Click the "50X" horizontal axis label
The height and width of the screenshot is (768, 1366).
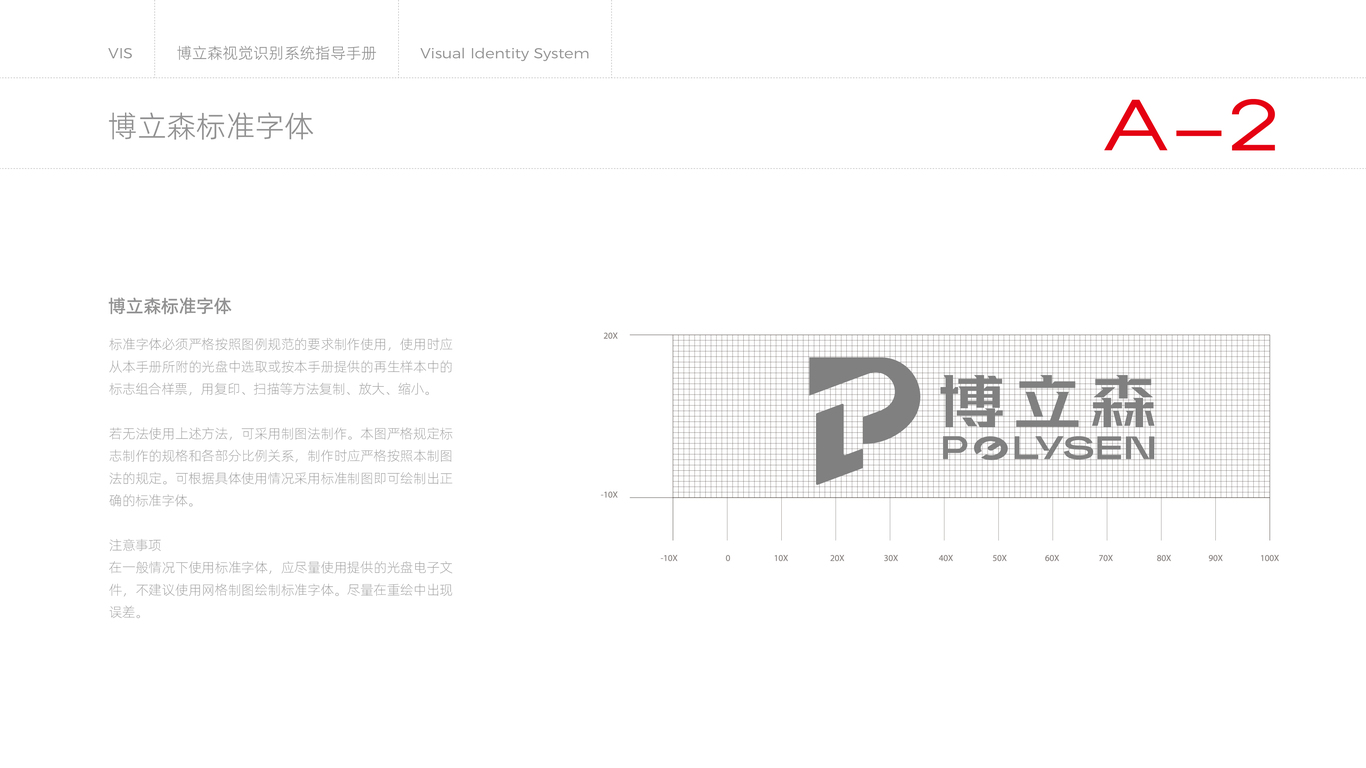pyautogui.click(x=1000, y=558)
